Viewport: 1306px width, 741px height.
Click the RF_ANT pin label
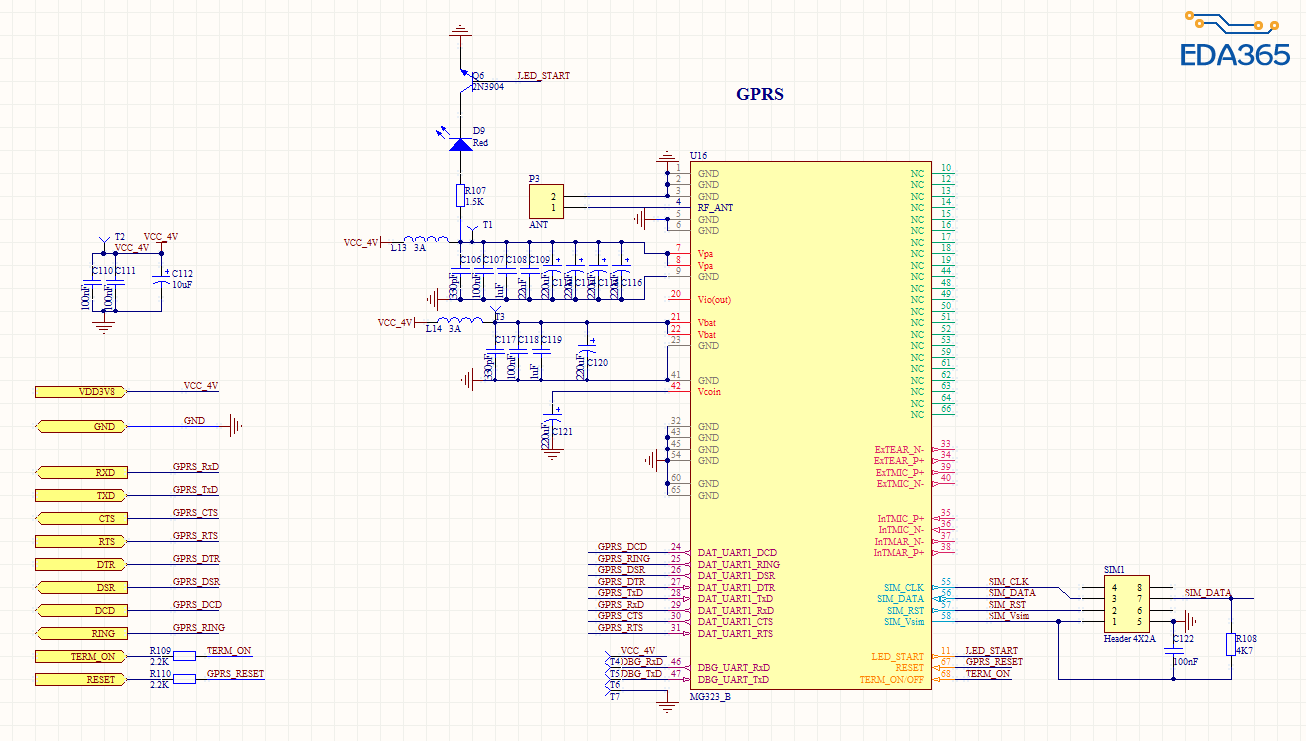click(x=715, y=208)
